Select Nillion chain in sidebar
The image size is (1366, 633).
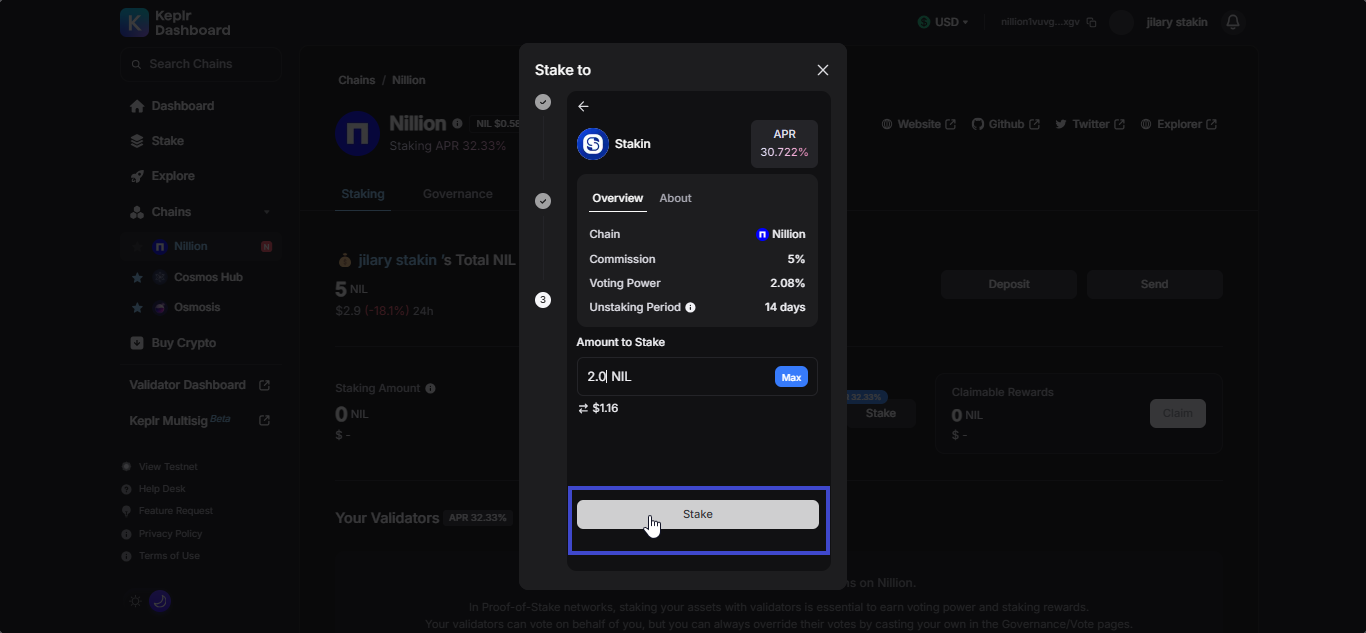[x=201, y=246]
